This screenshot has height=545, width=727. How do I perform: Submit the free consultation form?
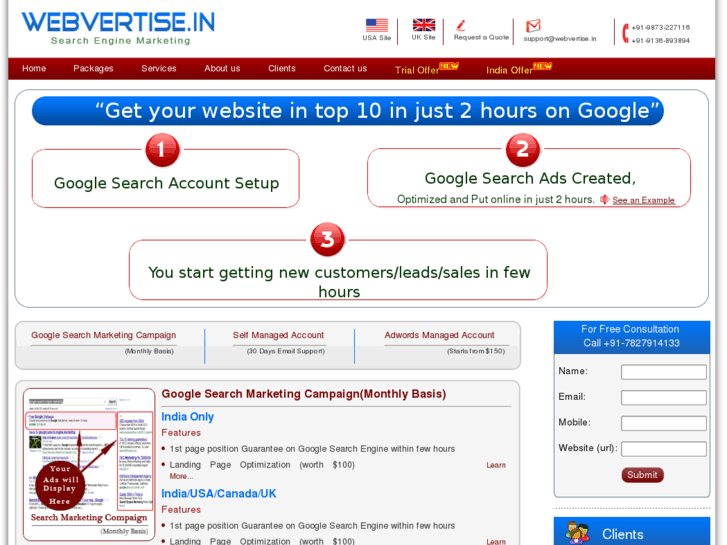(642, 474)
